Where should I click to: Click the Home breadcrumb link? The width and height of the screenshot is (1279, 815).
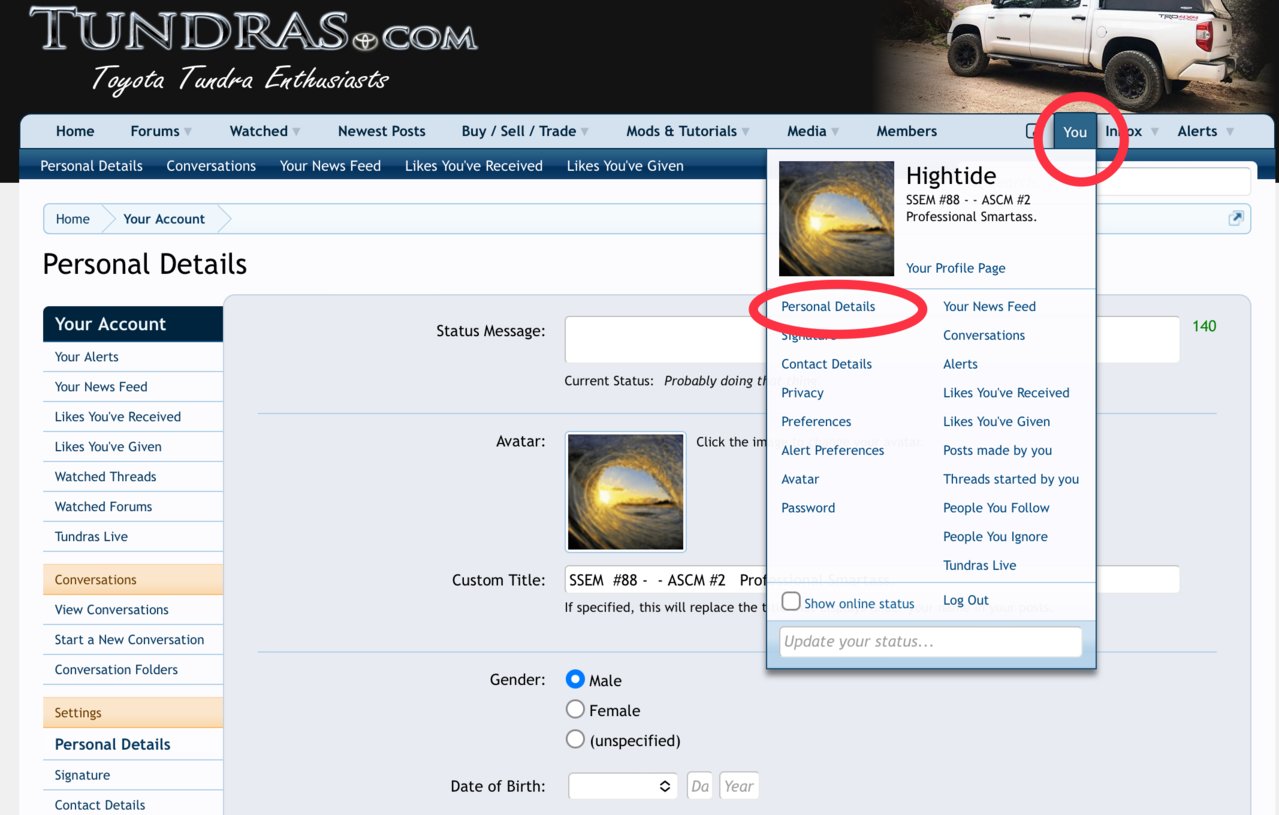tap(72, 219)
